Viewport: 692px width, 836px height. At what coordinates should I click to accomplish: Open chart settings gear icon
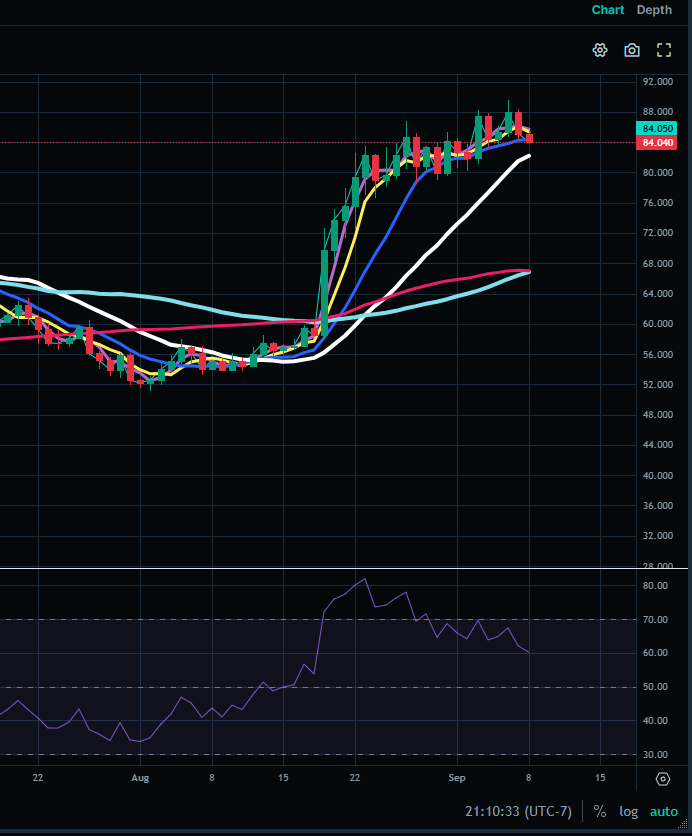pos(600,50)
